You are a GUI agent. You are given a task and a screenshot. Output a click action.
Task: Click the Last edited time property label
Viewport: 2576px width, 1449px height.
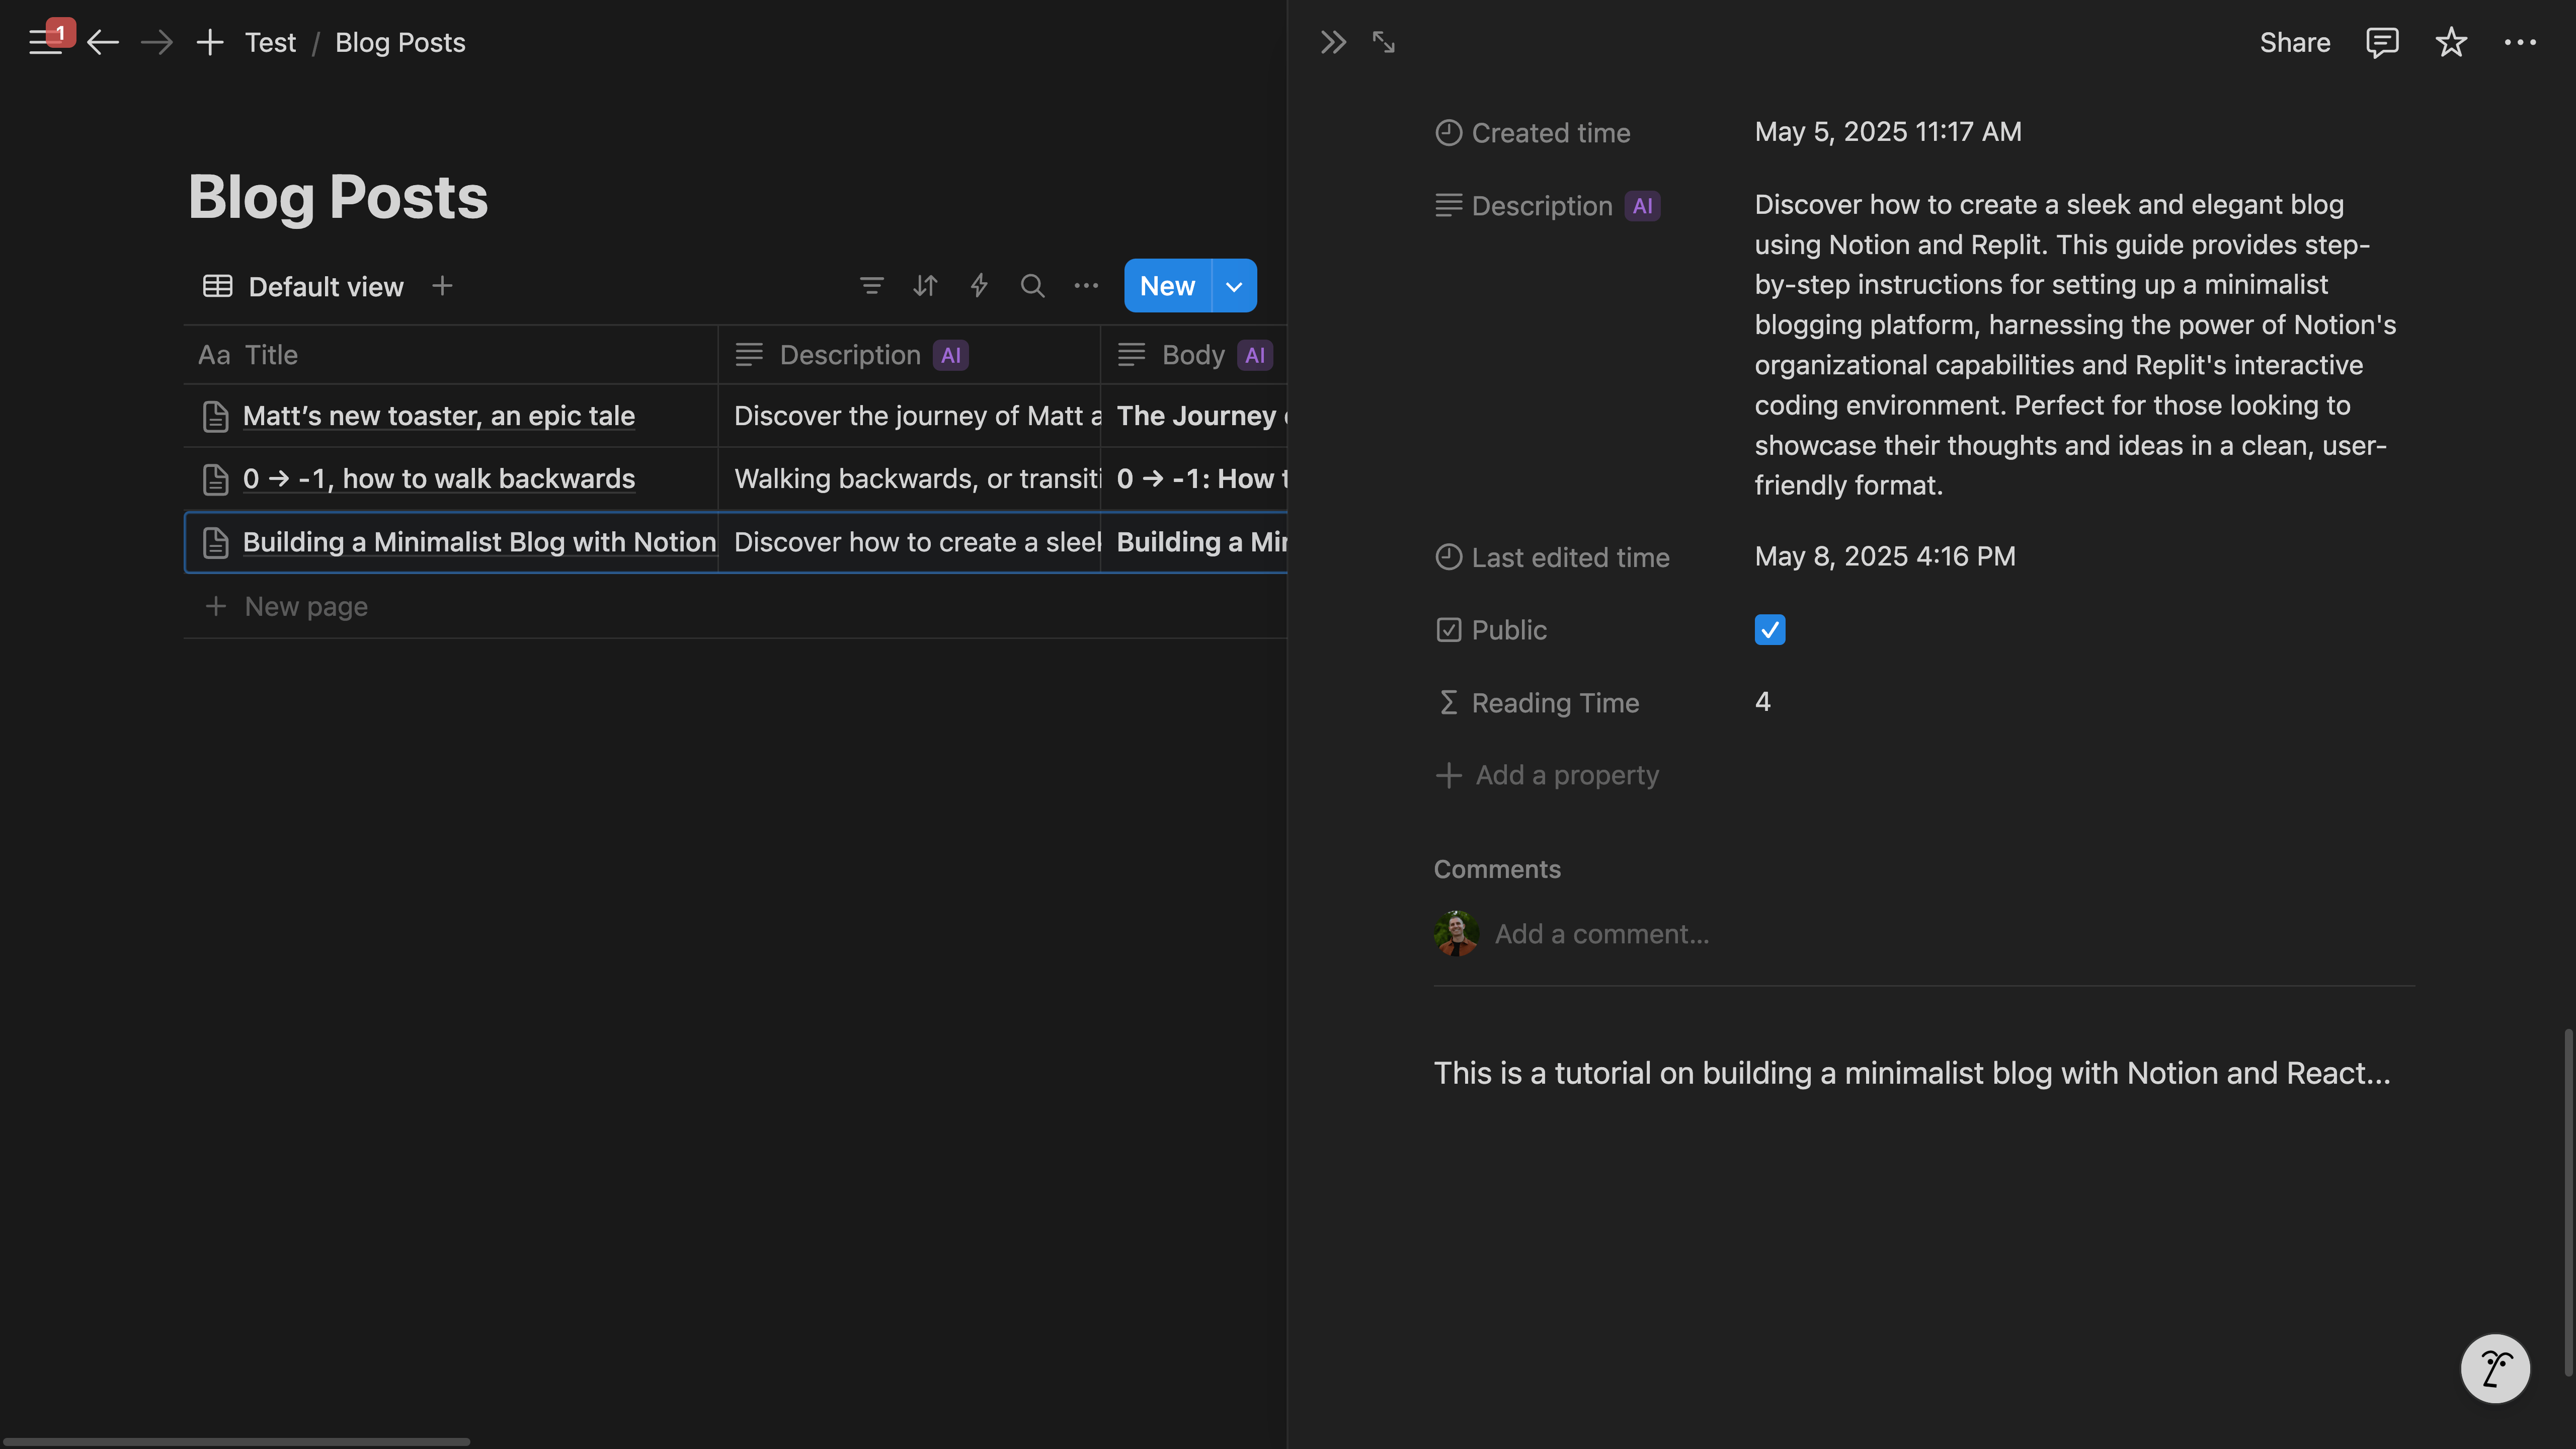(x=1552, y=557)
